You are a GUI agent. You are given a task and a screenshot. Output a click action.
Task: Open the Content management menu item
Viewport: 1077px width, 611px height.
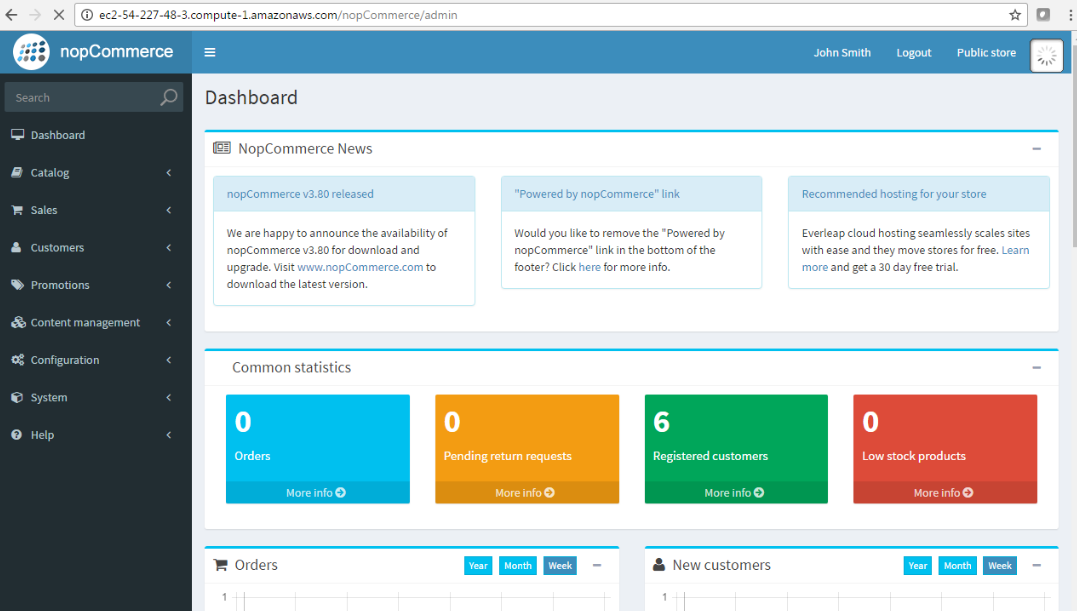[x=96, y=322]
